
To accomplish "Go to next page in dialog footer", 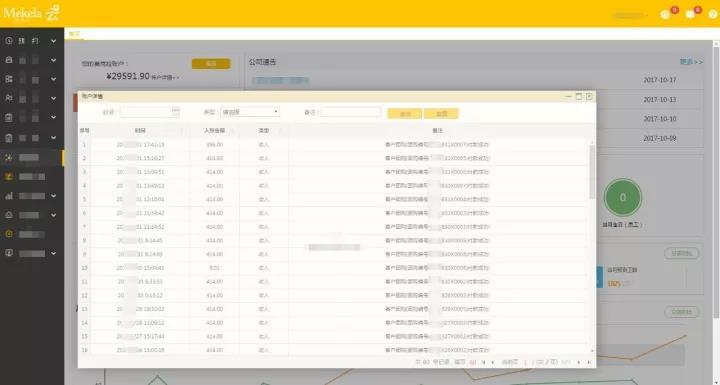I will (x=579, y=362).
